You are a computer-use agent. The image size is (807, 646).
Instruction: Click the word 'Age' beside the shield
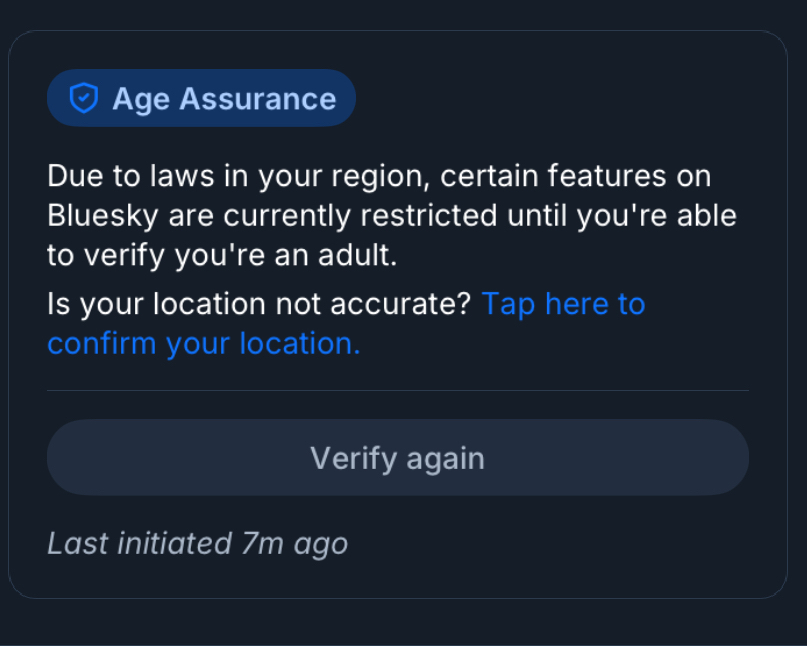pyautogui.click(x=141, y=98)
